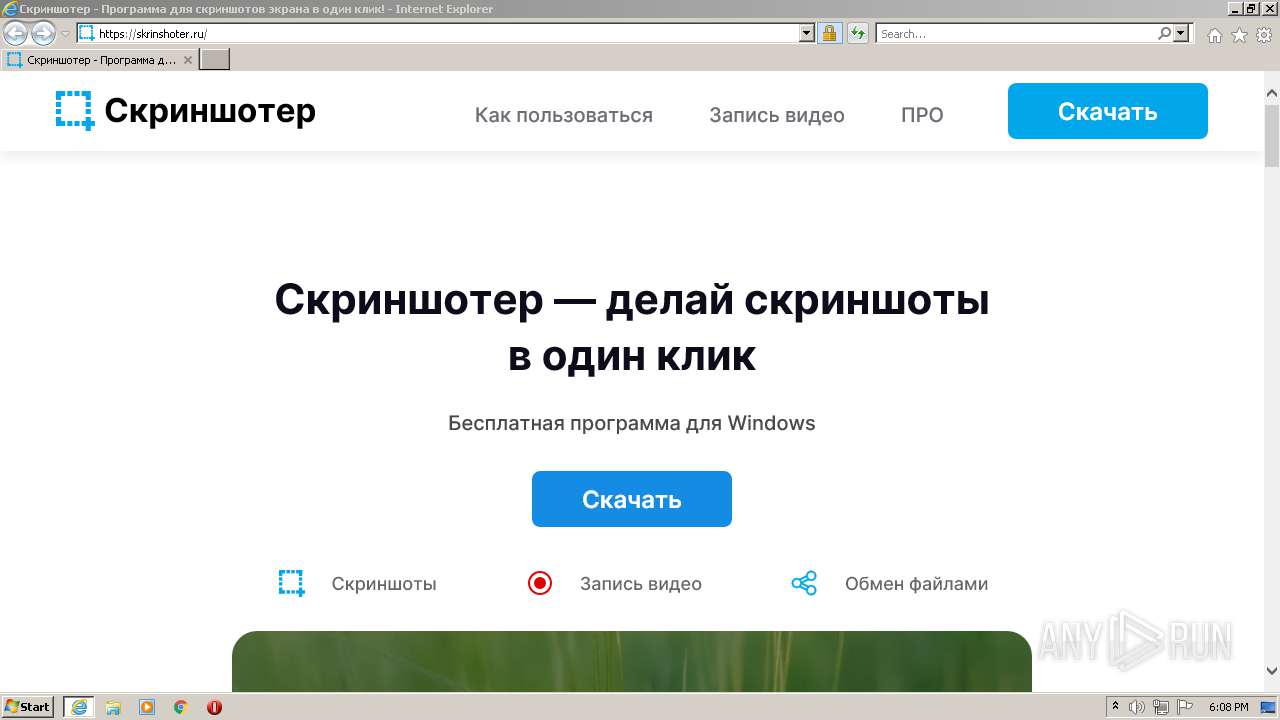Click the Скриншотер site name text

[210, 111]
